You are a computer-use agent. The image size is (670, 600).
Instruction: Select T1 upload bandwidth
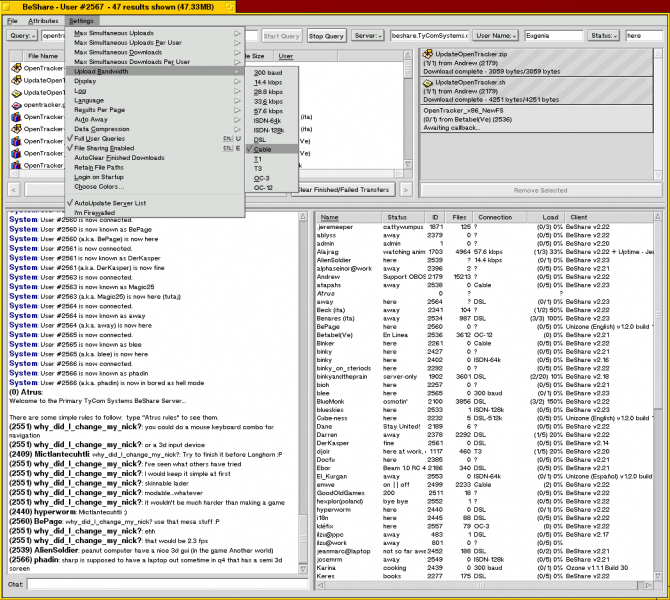coord(272,159)
